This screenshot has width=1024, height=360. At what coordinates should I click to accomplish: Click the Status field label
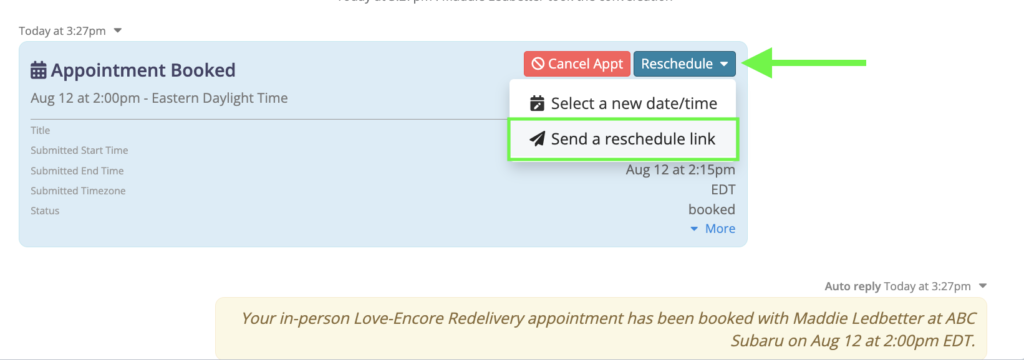[45, 211]
